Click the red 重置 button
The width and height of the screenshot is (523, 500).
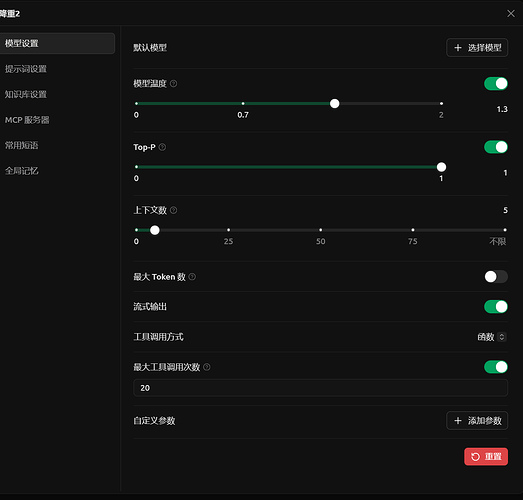click(486, 456)
